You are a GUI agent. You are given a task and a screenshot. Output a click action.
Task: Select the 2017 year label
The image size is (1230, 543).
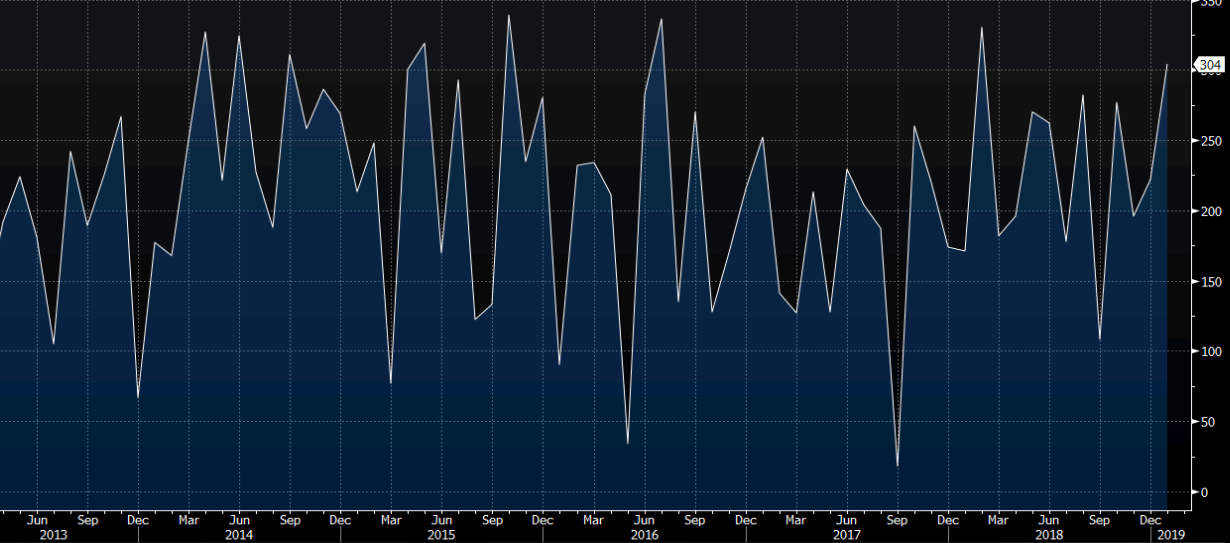click(x=846, y=535)
